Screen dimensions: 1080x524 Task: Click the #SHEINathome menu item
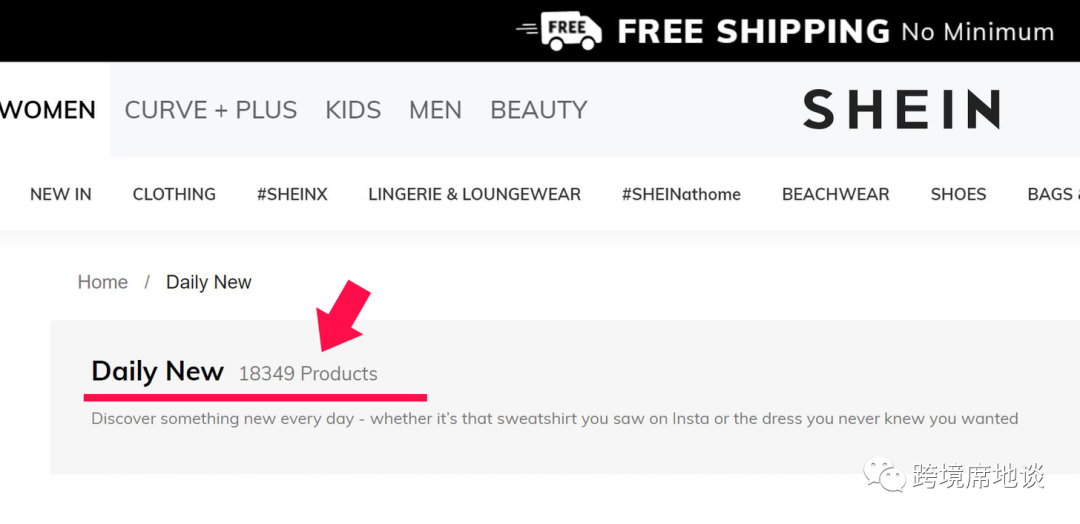tap(681, 195)
